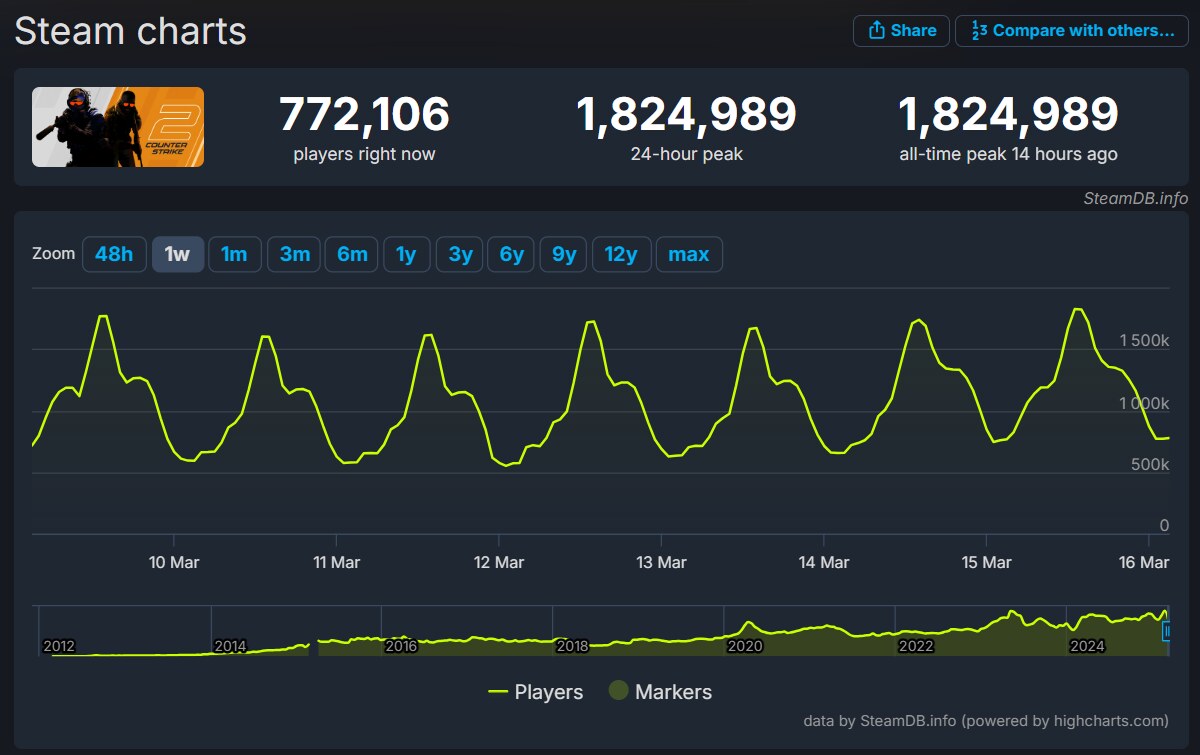Click 2024 in the navigator timeline

point(1087,646)
